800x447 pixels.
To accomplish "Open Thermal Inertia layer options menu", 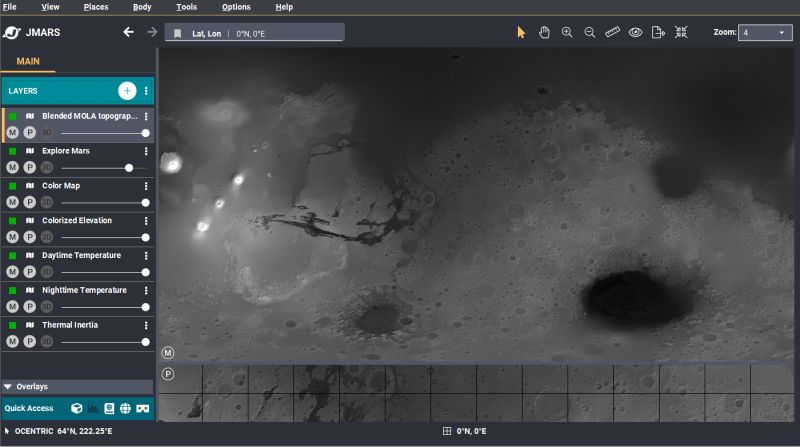I will click(146, 325).
